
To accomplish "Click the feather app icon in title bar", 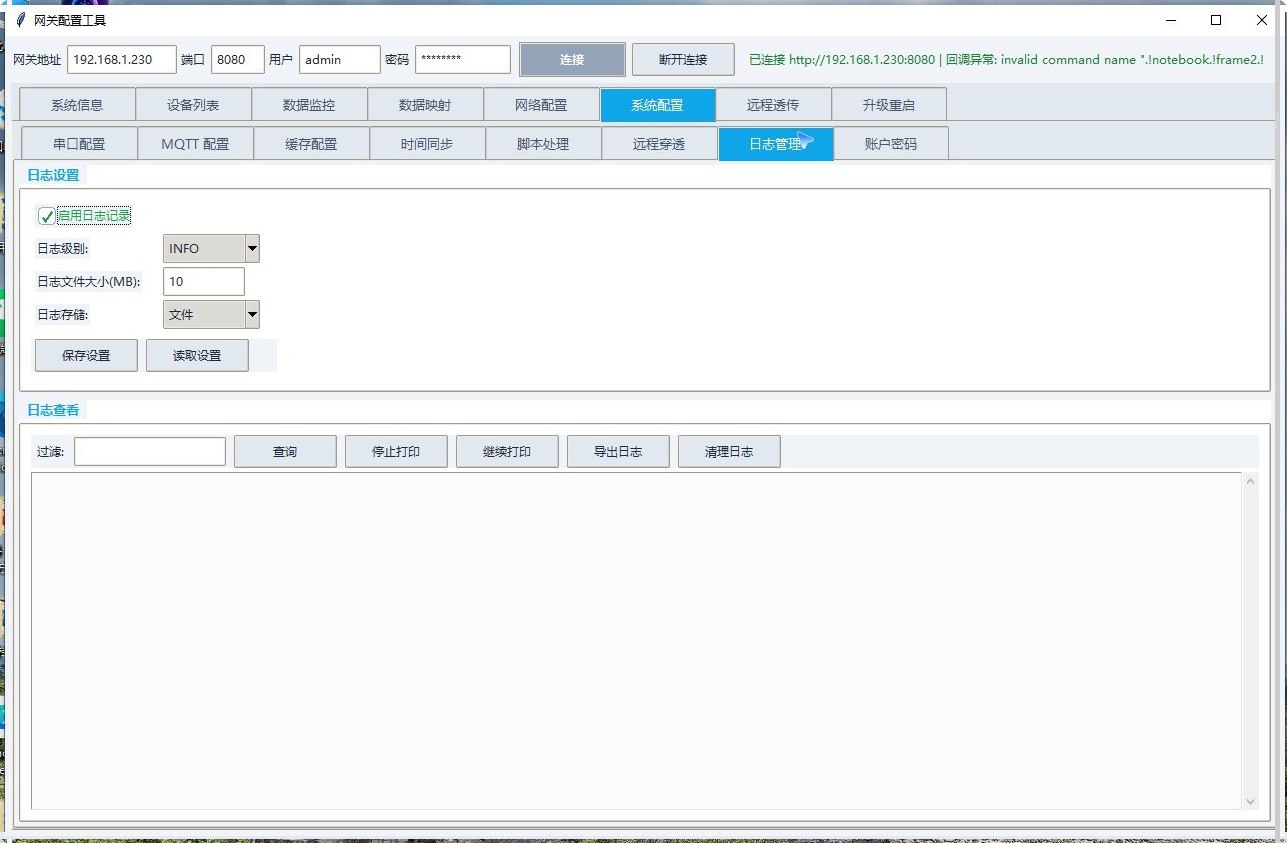I will [20, 20].
